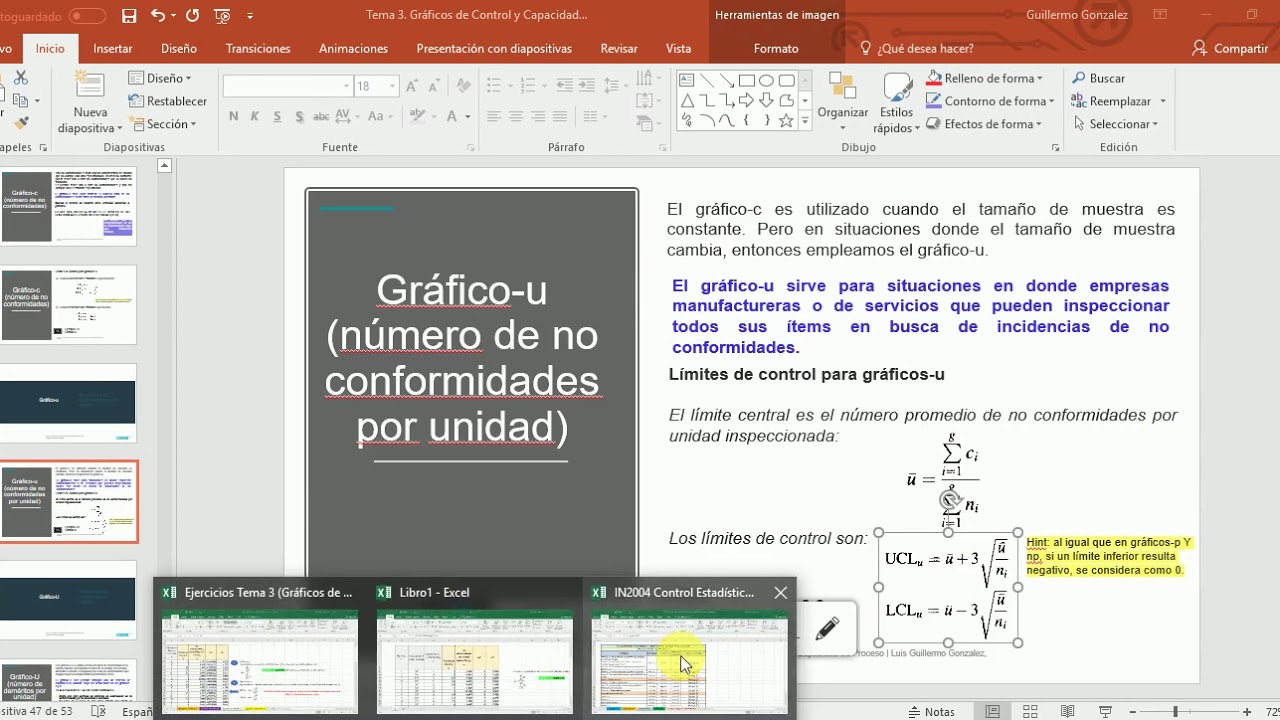Select the triangle shape in the gallery
Viewport: 1280px width, 720px height.
687,100
